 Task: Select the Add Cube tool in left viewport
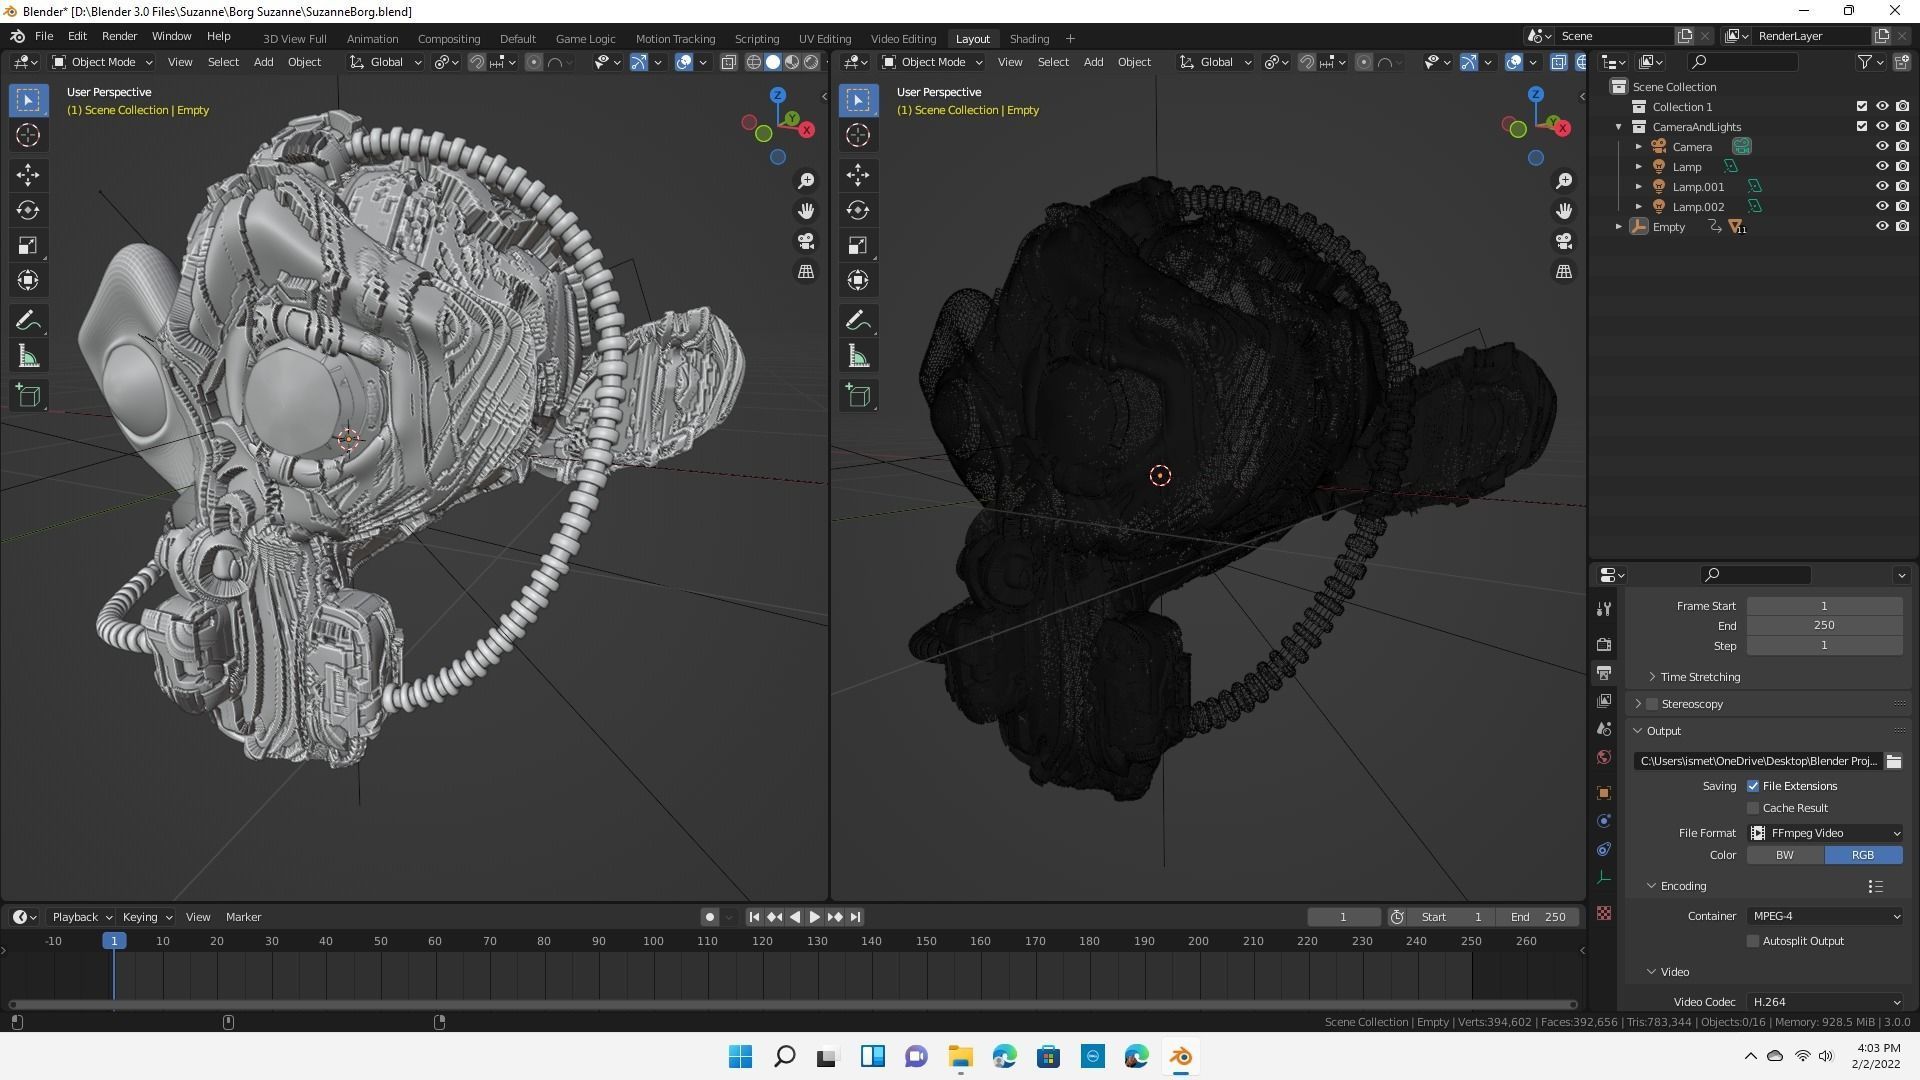tap(28, 396)
